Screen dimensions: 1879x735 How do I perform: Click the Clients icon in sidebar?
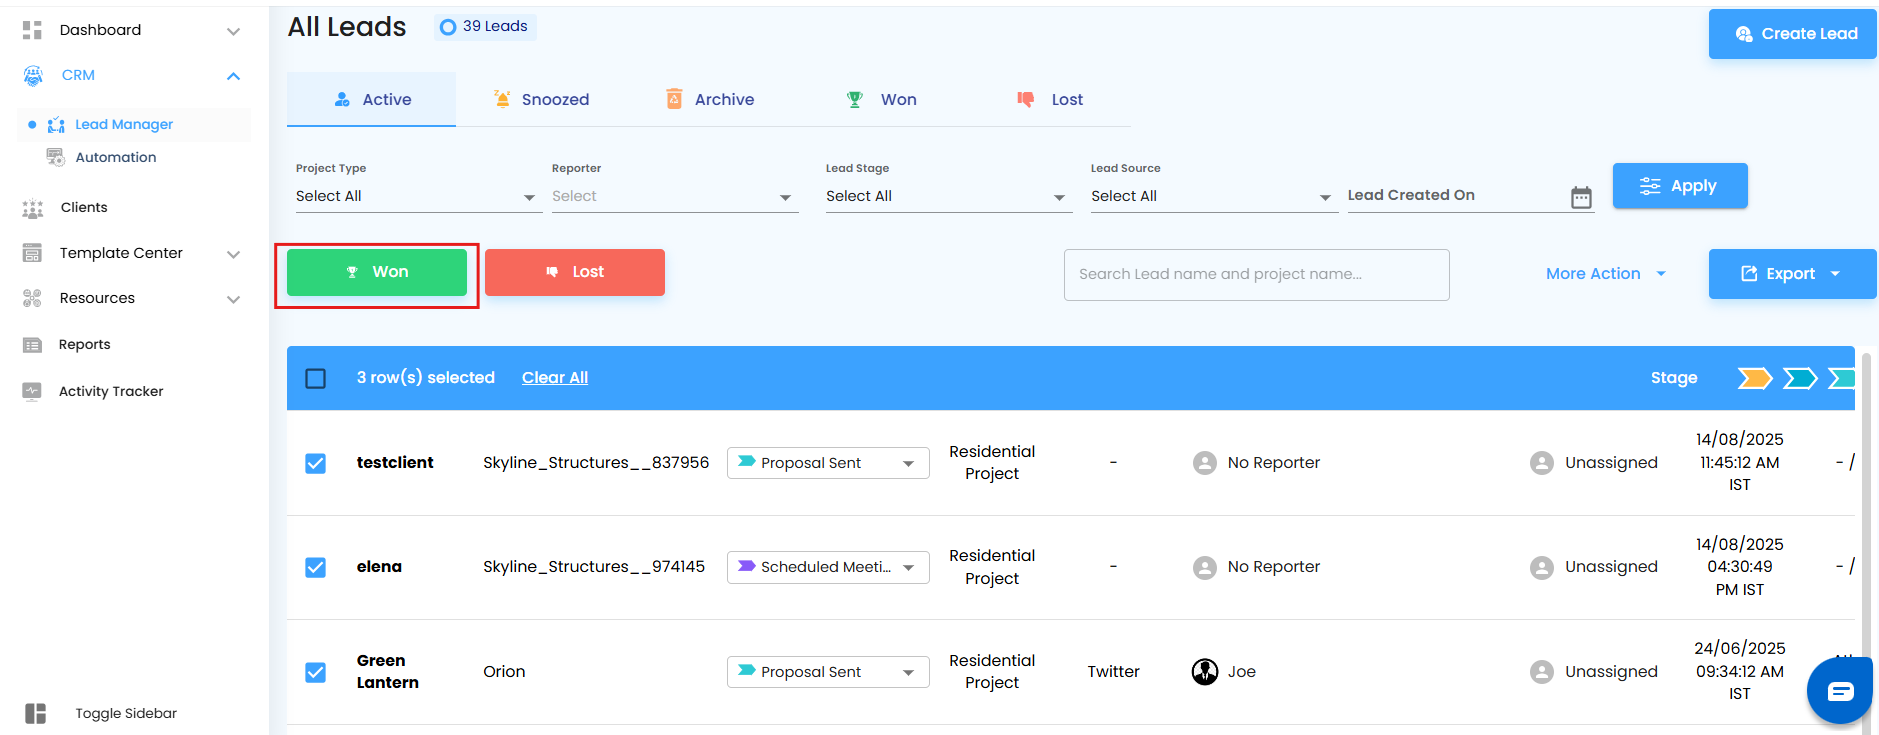(33, 208)
